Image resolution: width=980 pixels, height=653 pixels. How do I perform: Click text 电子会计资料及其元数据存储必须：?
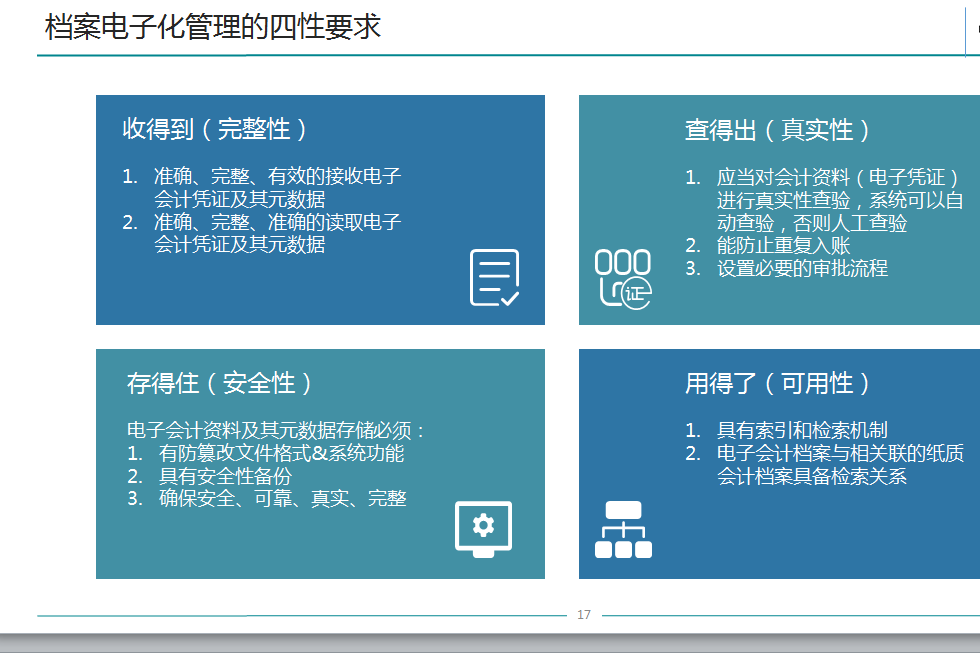coord(277,430)
